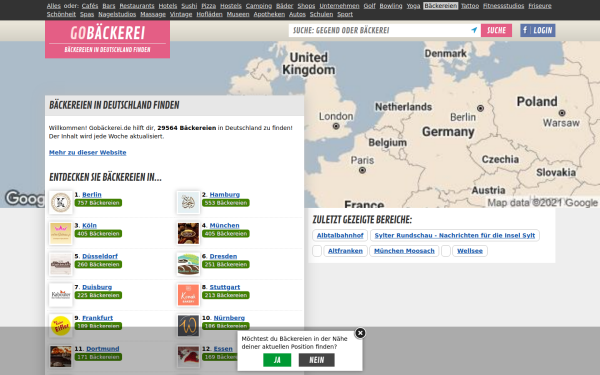The width and height of the screenshot is (600, 375).
Task: Open the München Moosach recent area link
Action: (x=404, y=251)
